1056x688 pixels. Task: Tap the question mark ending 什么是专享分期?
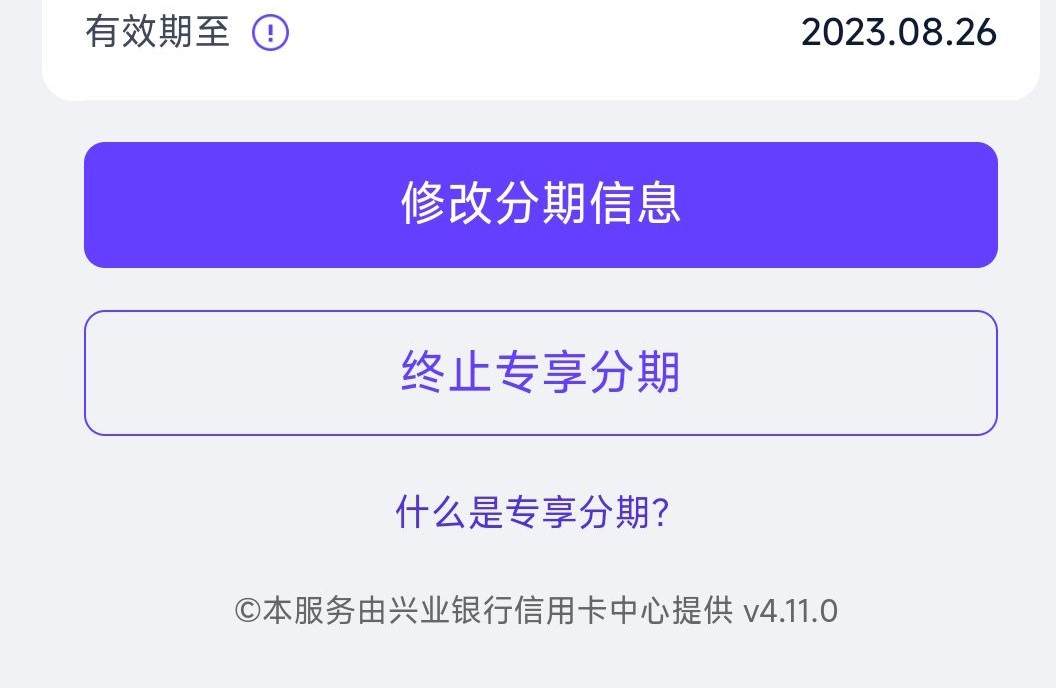[x=661, y=512]
